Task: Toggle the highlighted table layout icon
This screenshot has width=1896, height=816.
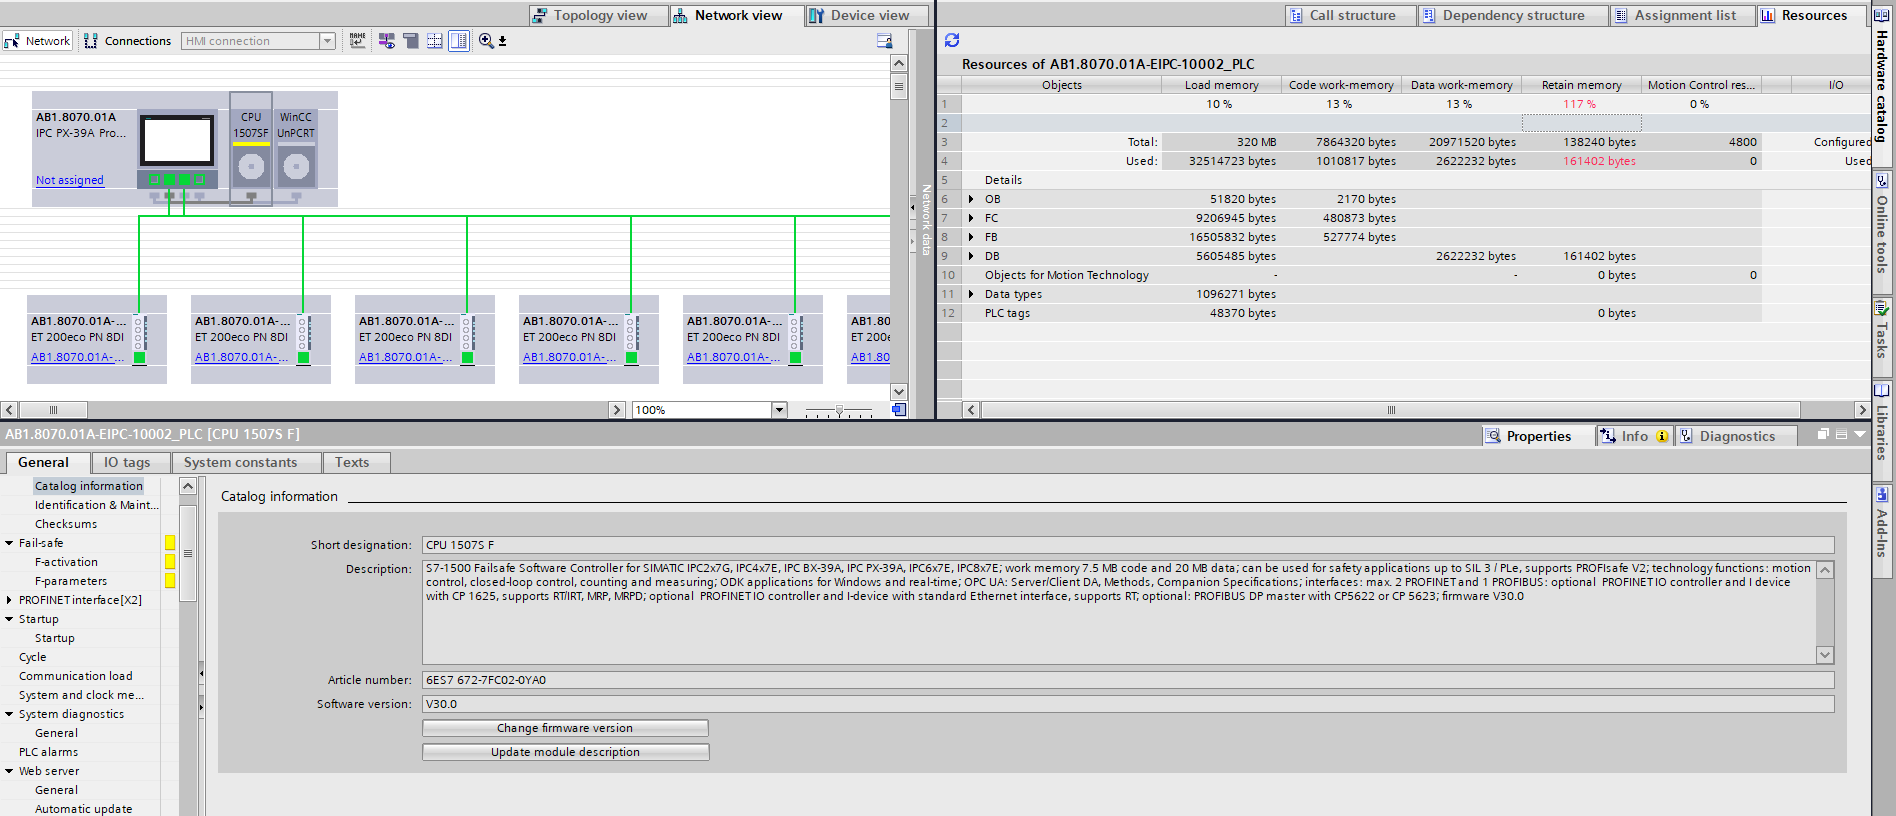Action: (x=459, y=41)
